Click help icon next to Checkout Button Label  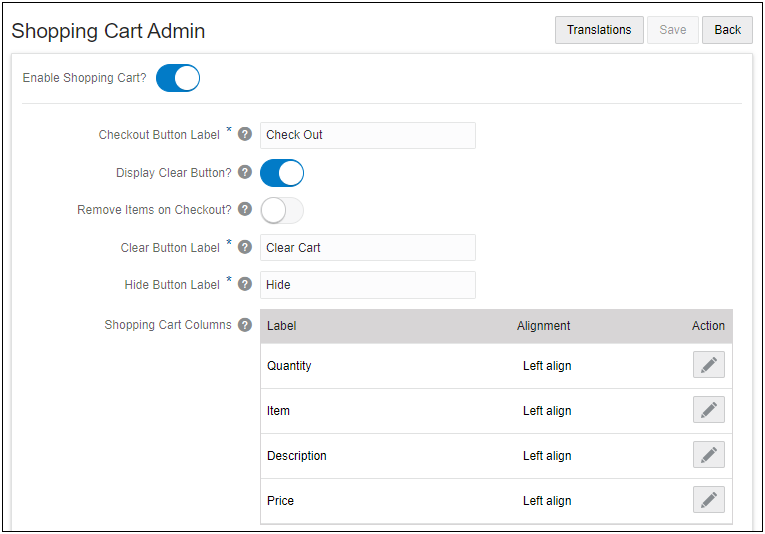coord(245,135)
